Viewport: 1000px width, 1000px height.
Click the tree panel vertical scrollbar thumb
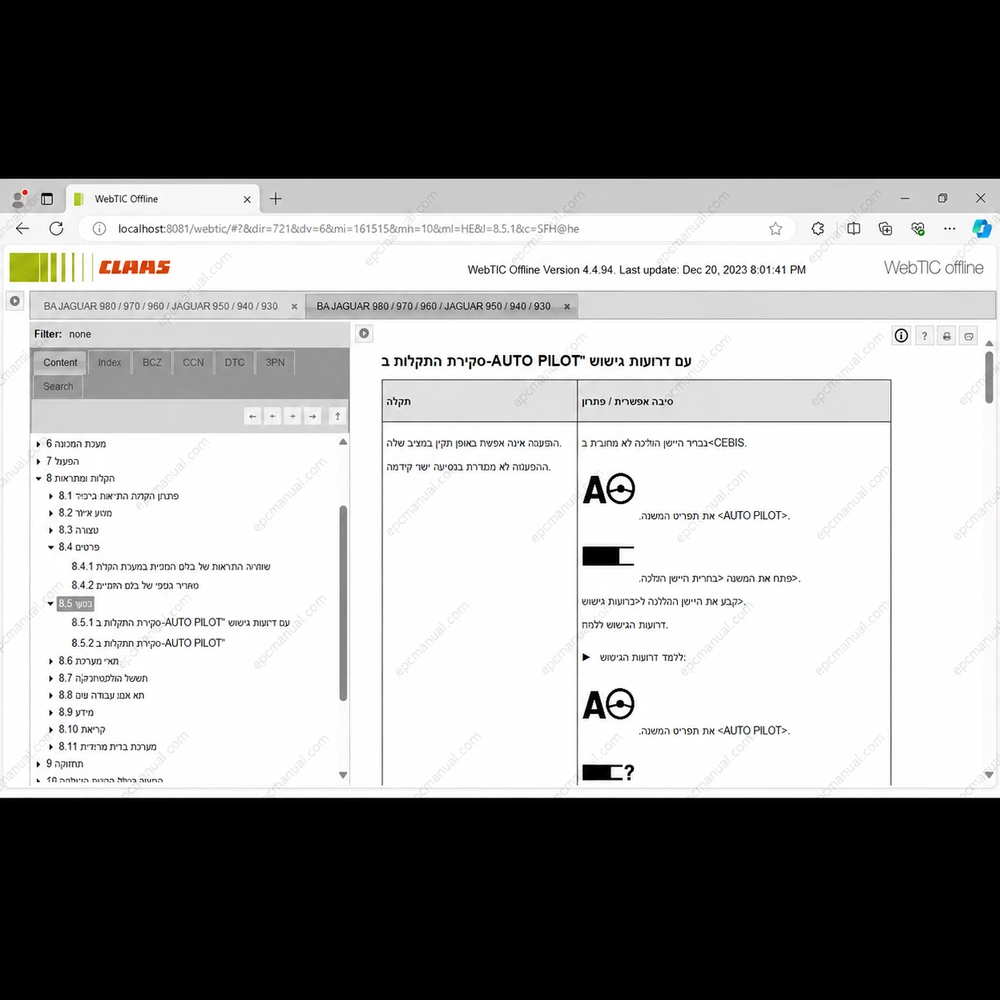pyautogui.click(x=343, y=603)
